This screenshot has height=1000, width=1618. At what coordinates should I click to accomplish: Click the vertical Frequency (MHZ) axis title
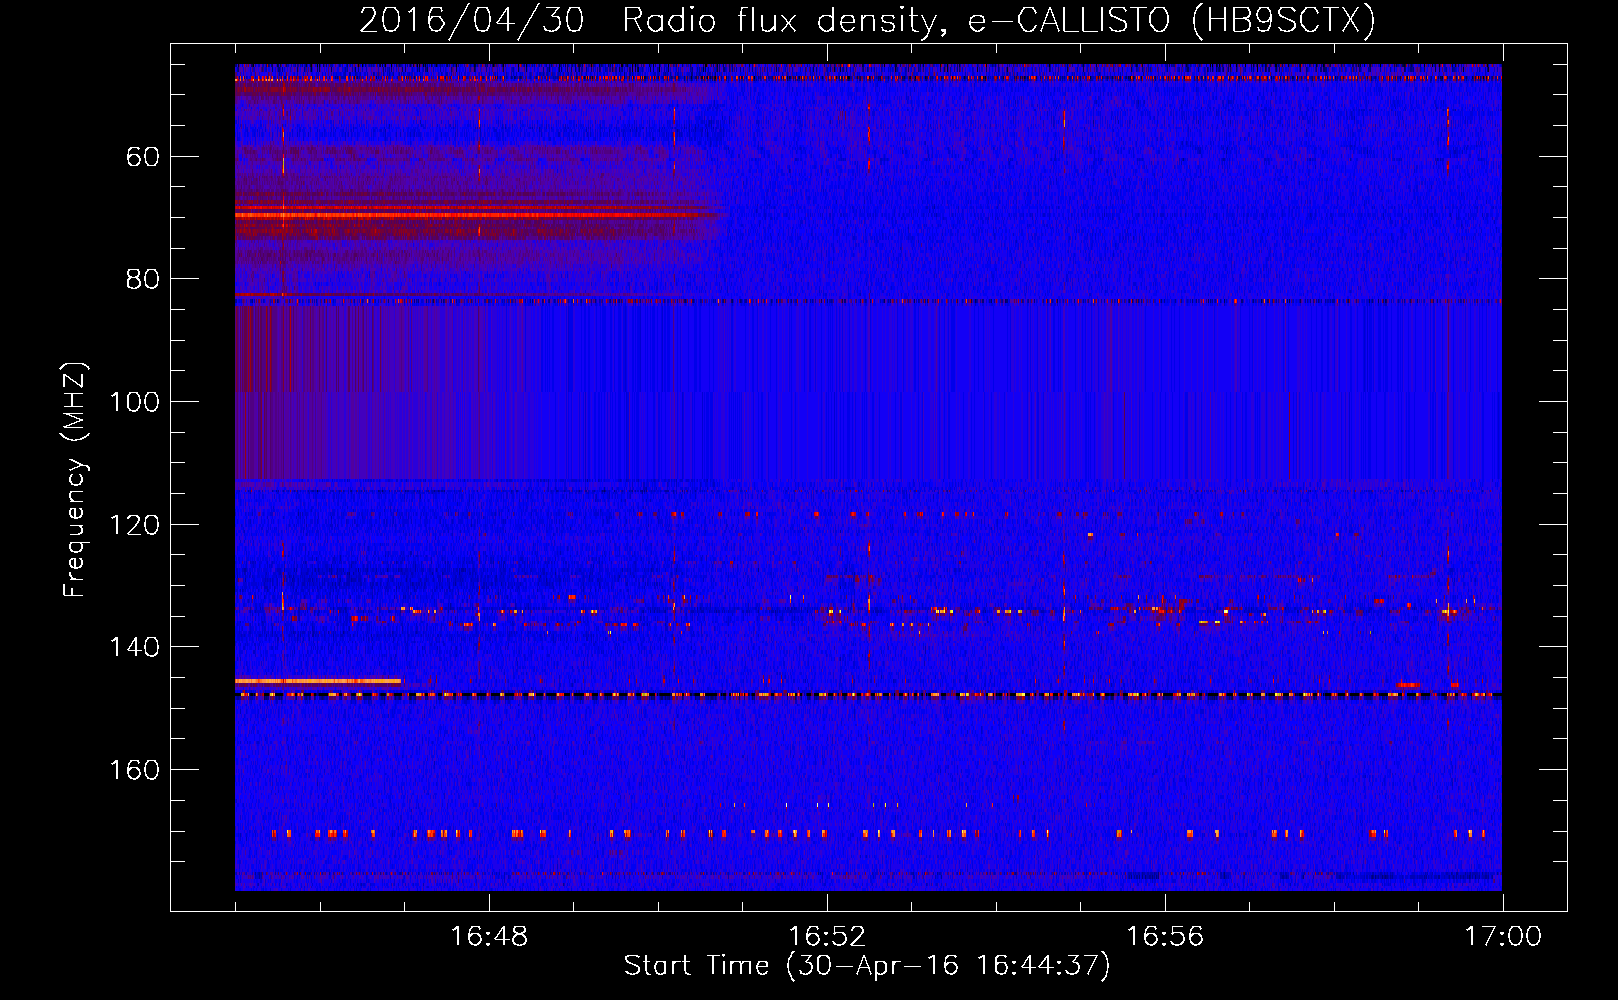click(75, 480)
